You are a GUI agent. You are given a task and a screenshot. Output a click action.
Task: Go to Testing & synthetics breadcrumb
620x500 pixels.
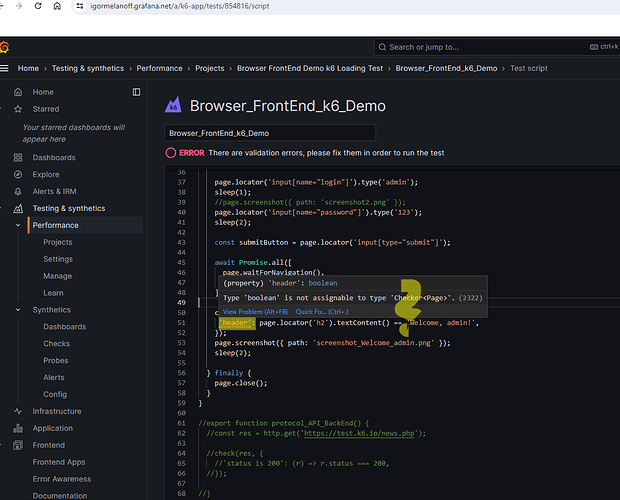88,68
